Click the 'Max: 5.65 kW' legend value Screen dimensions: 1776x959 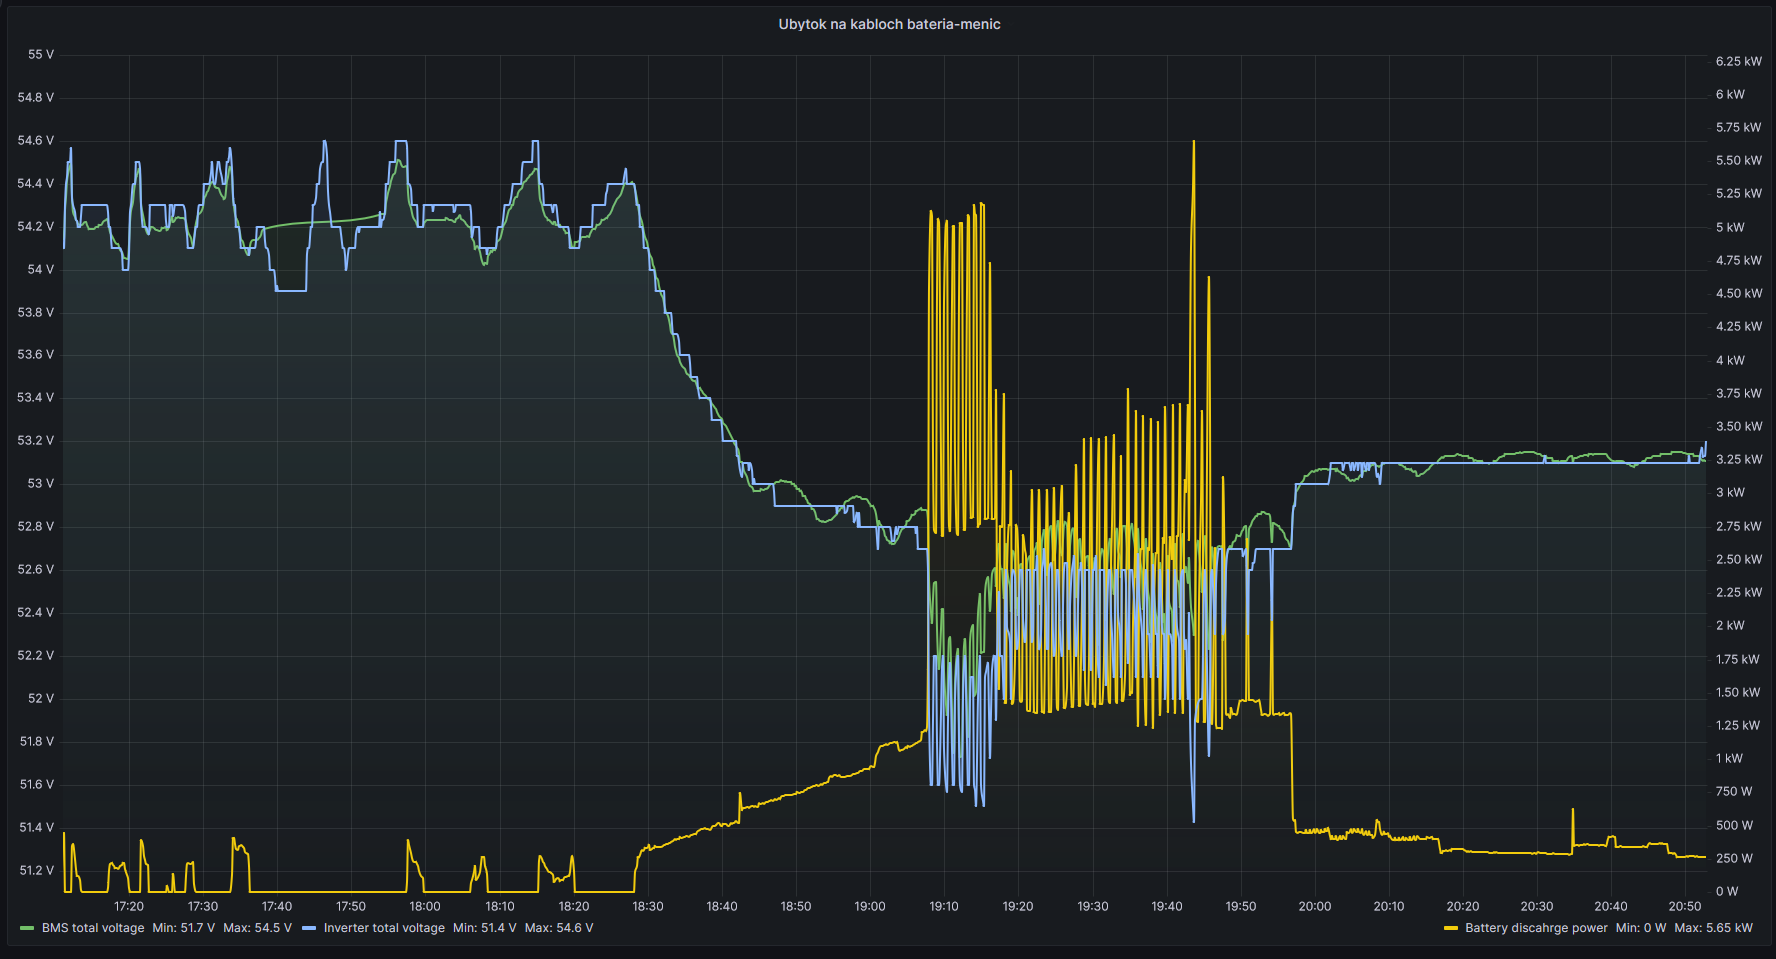tap(1713, 928)
